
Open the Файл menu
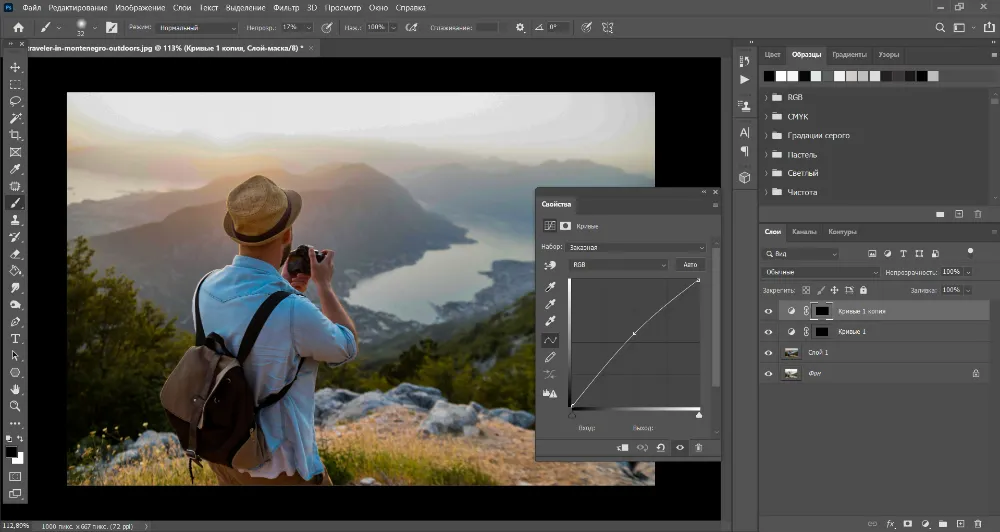pos(31,8)
